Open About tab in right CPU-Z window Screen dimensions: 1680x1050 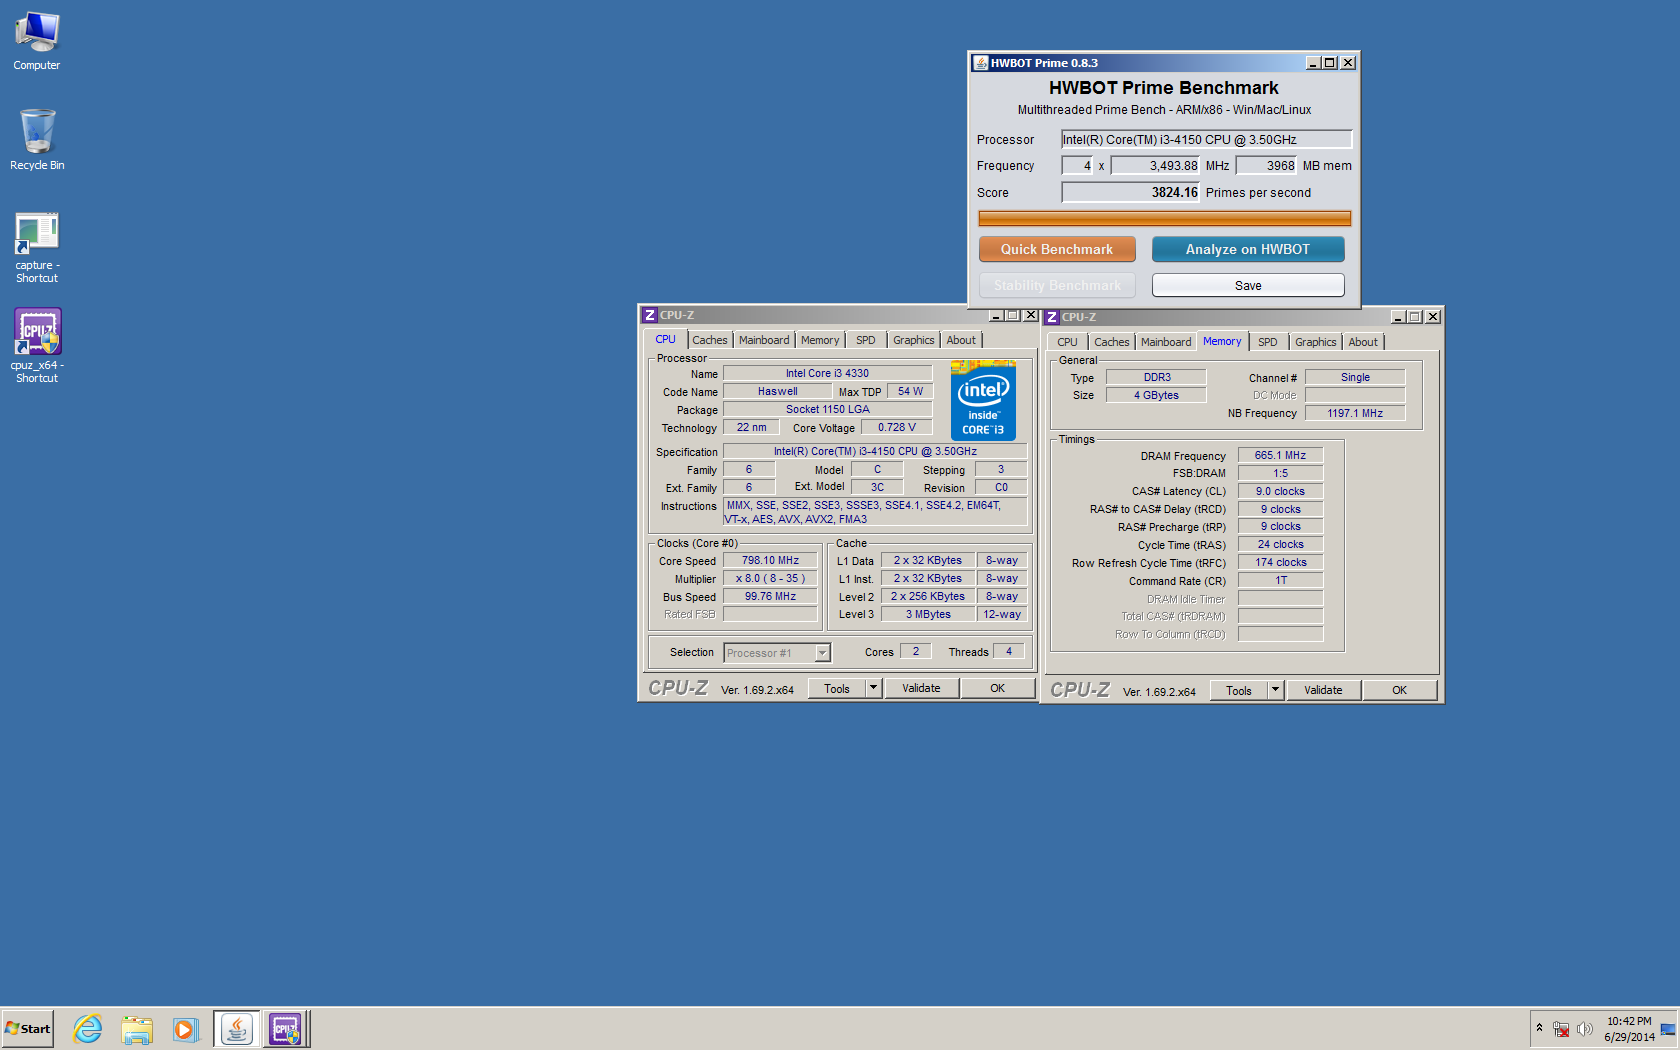point(1363,342)
